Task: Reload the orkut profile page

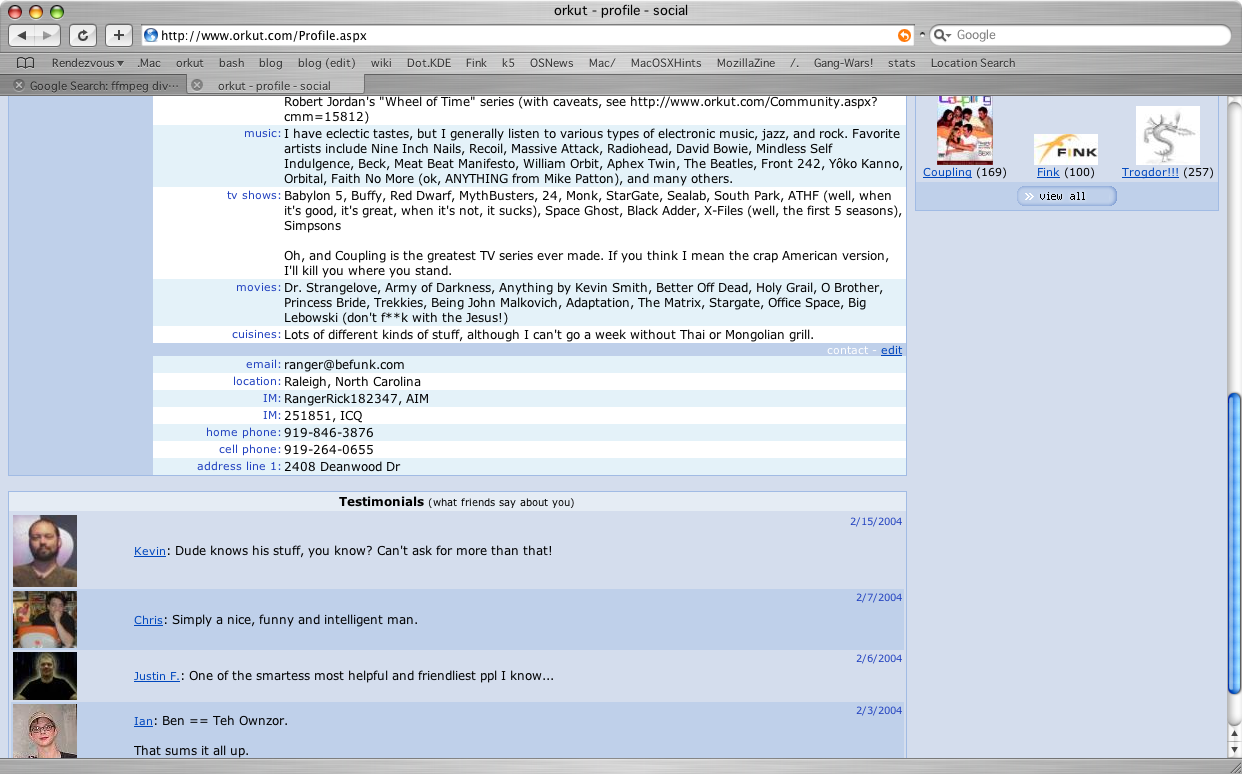Action: [83, 35]
